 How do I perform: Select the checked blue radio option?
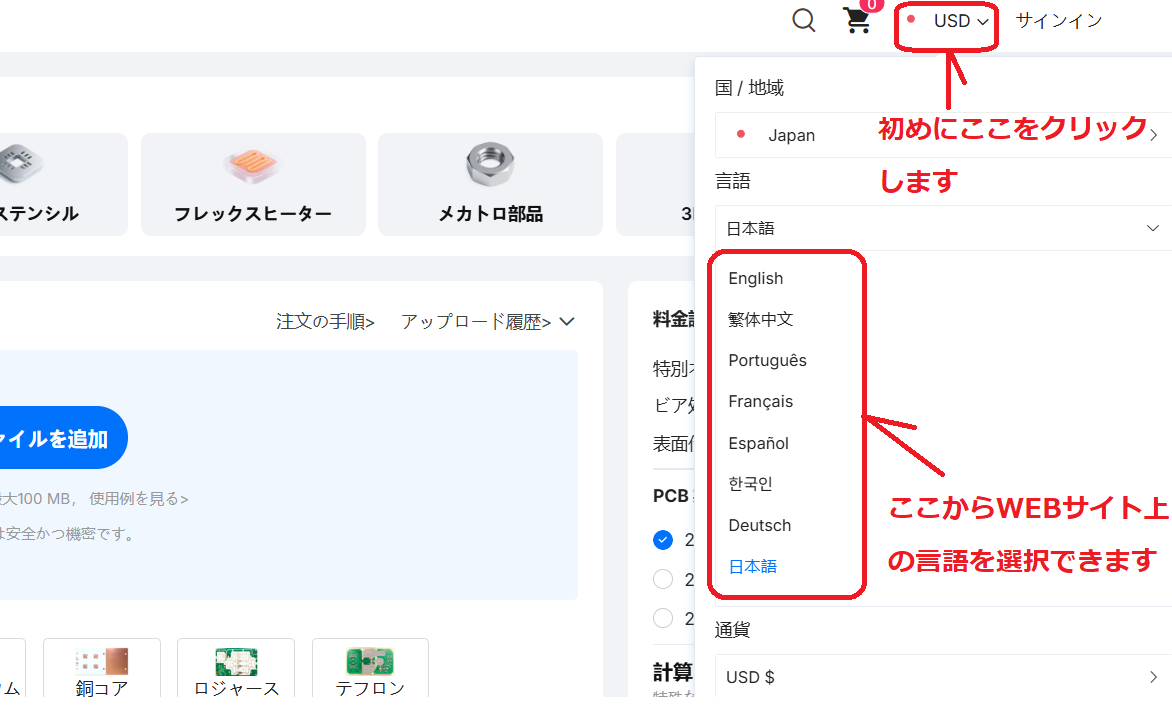tap(662, 540)
